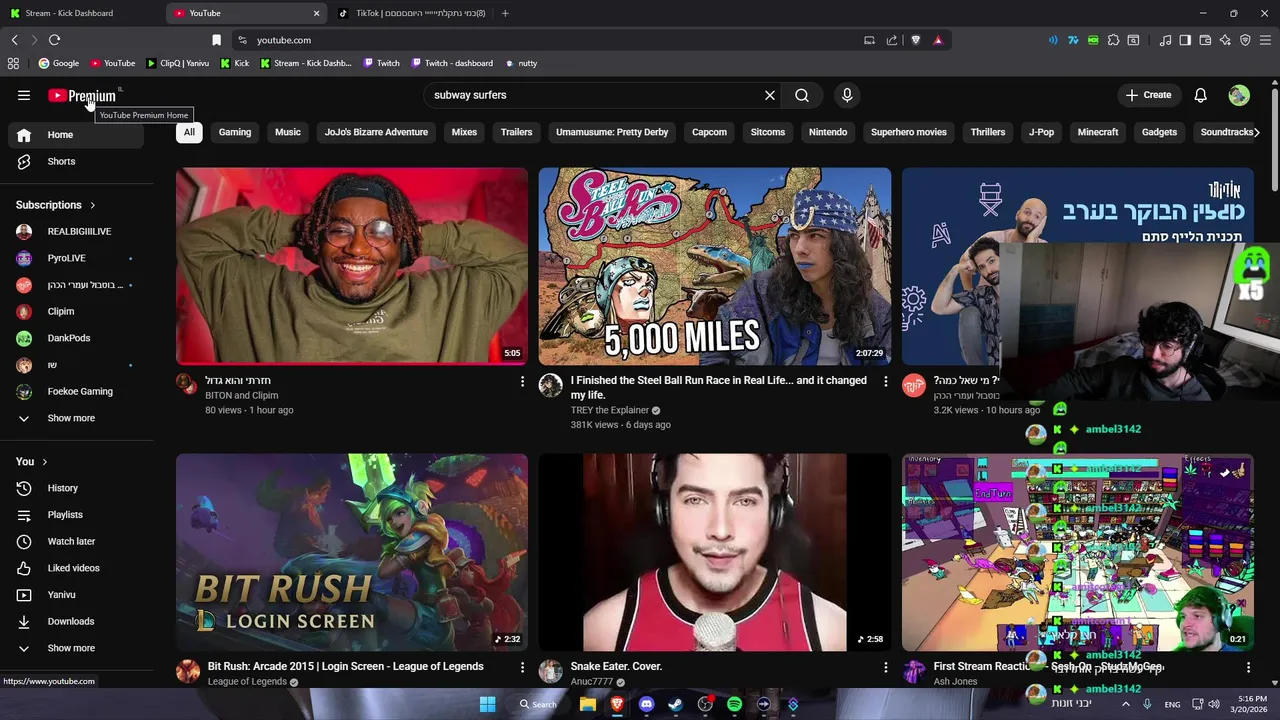Open Downloads in the sidebar

[x=76, y=621]
